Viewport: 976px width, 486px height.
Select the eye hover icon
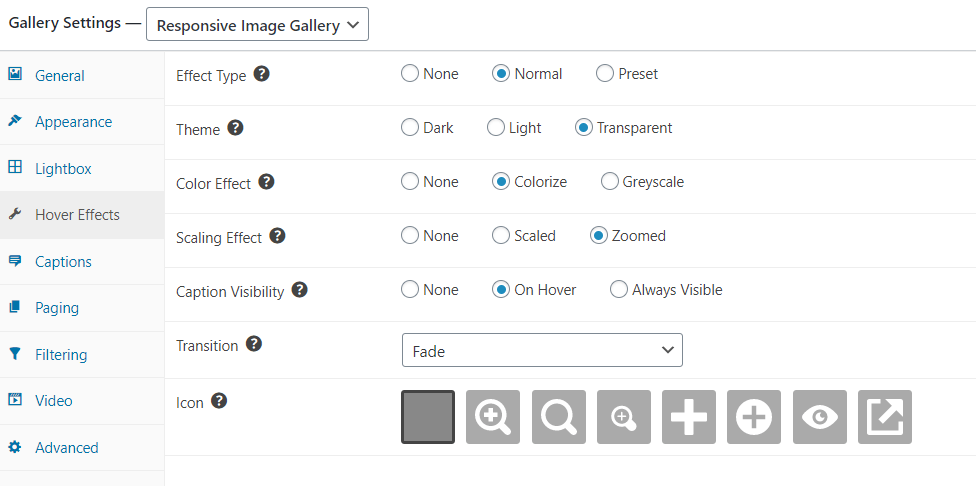pyautogui.click(x=820, y=417)
